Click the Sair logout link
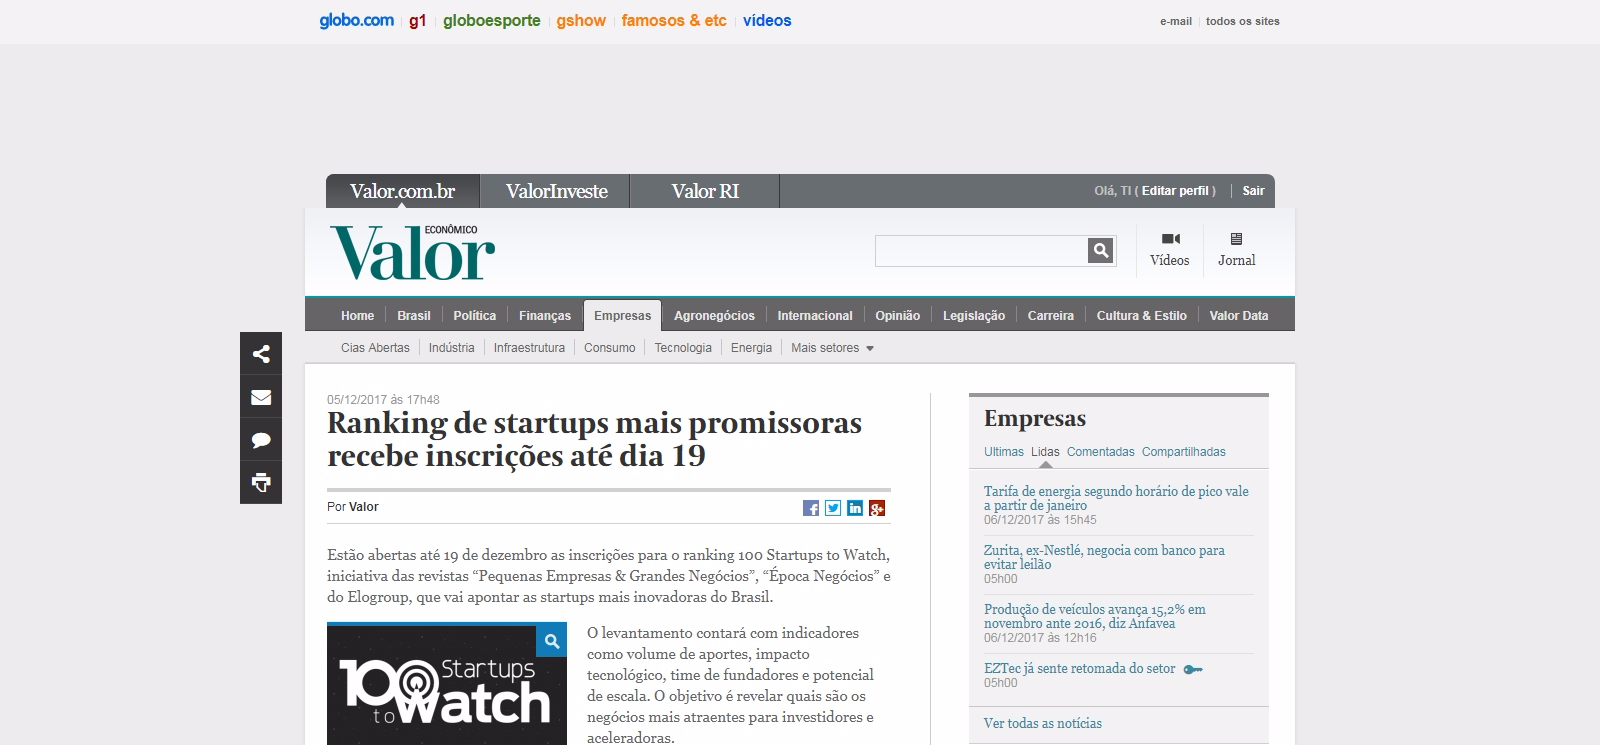Screen dimensions: 1600x745 (1253, 191)
